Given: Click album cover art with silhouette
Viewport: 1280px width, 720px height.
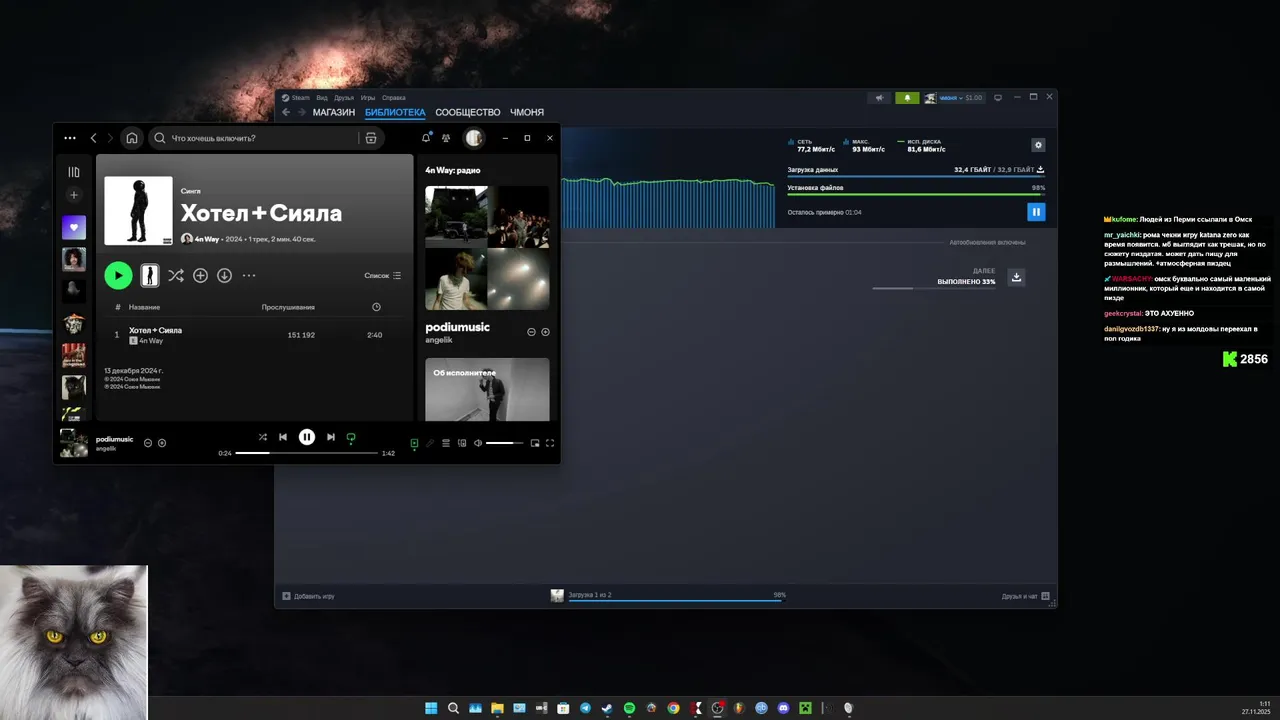Looking at the screenshot, I should (x=137, y=211).
